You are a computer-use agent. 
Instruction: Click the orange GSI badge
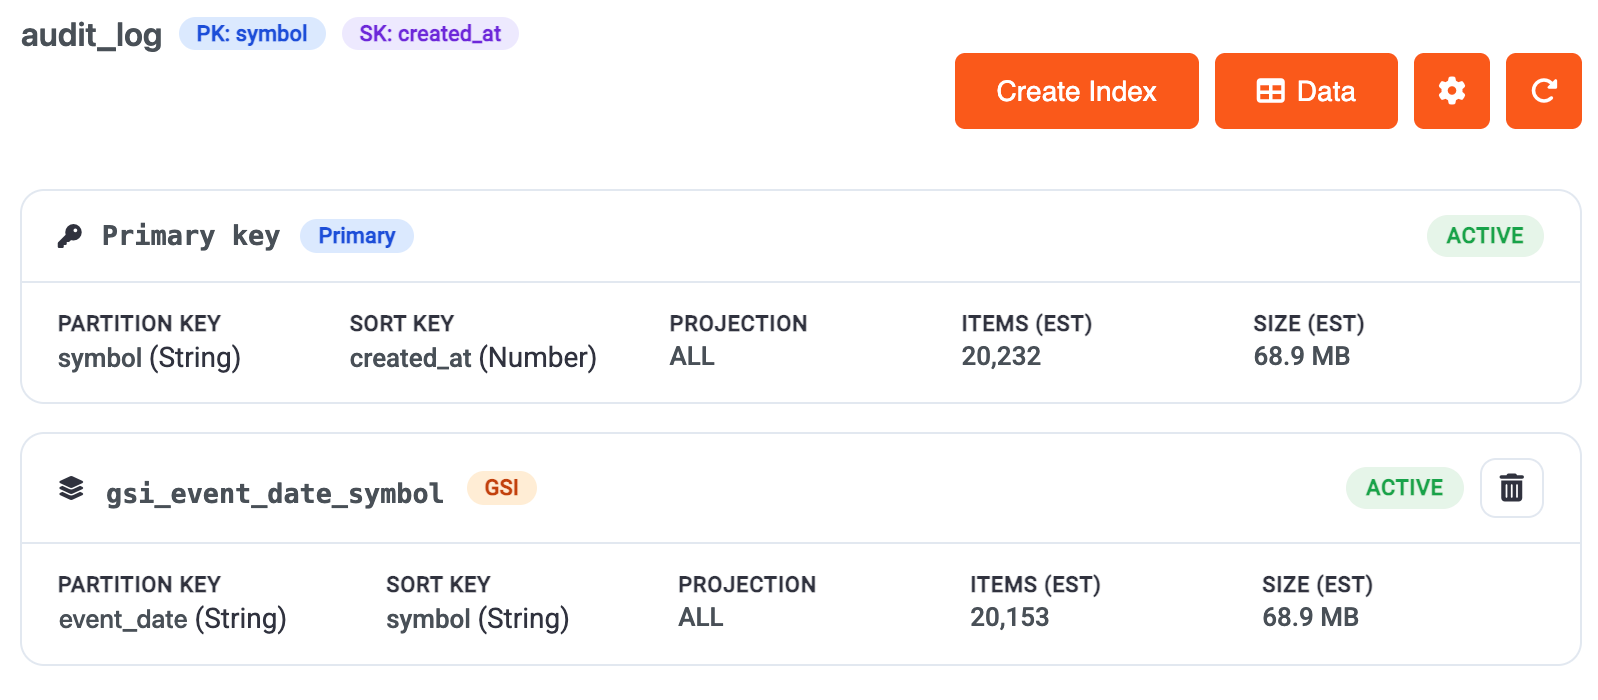(x=502, y=488)
